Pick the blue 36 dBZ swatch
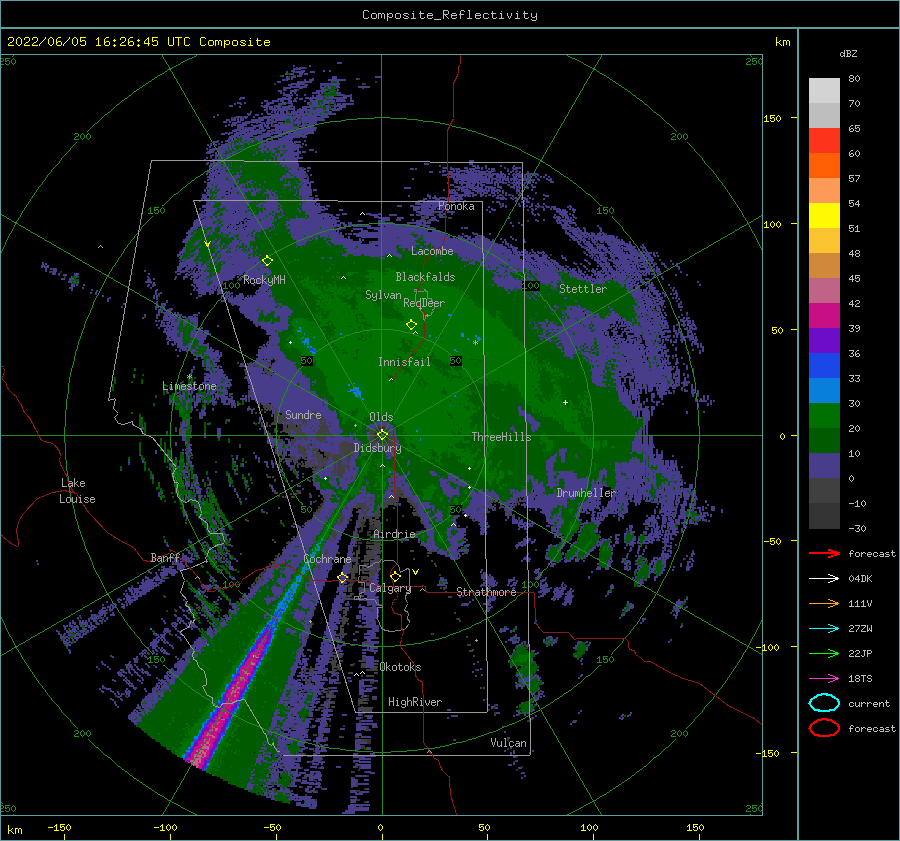900x841 pixels. [824, 365]
